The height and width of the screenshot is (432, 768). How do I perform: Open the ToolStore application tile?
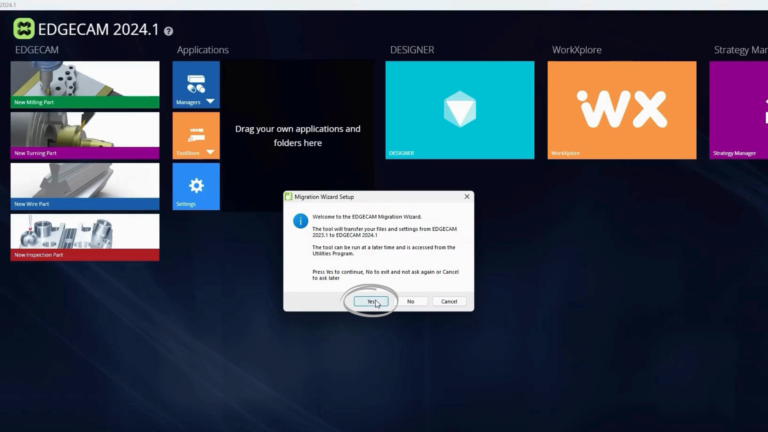click(x=196, y=136)
